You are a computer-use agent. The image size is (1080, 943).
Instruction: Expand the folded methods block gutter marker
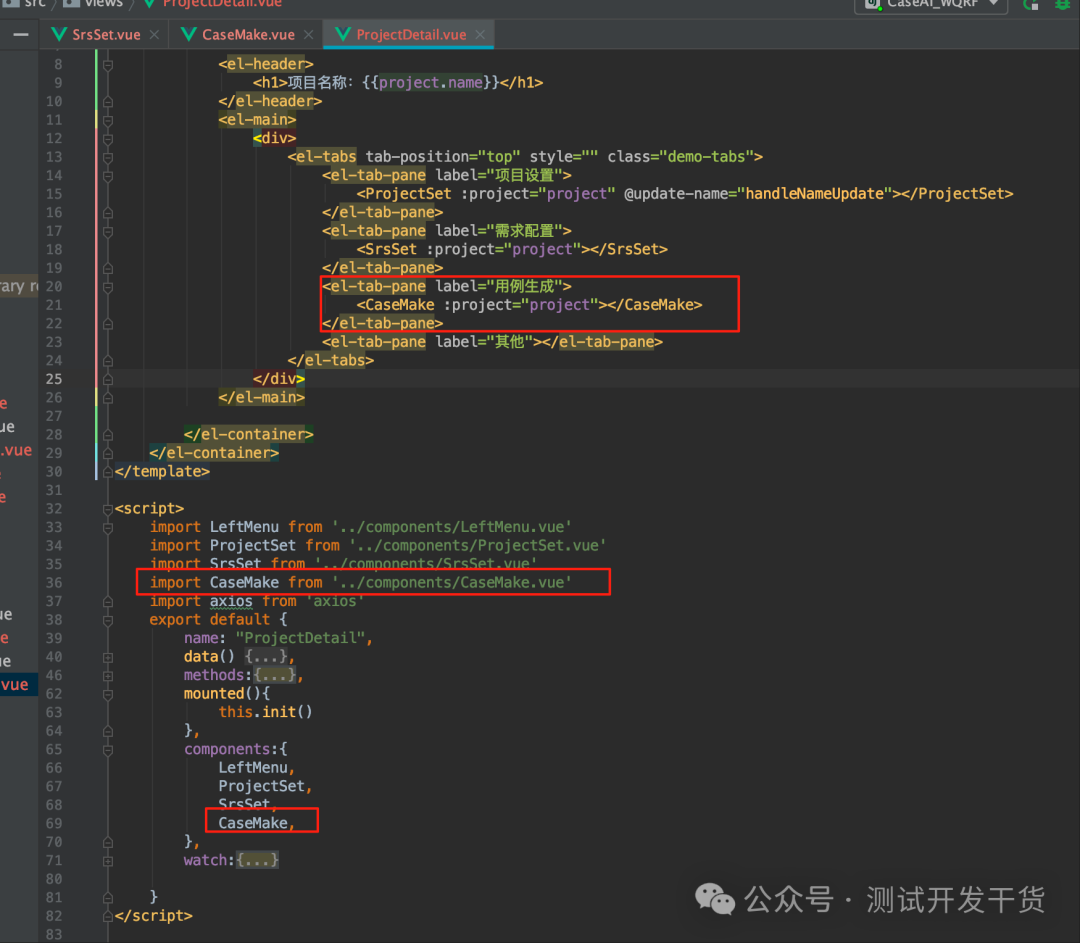[107, 675]
